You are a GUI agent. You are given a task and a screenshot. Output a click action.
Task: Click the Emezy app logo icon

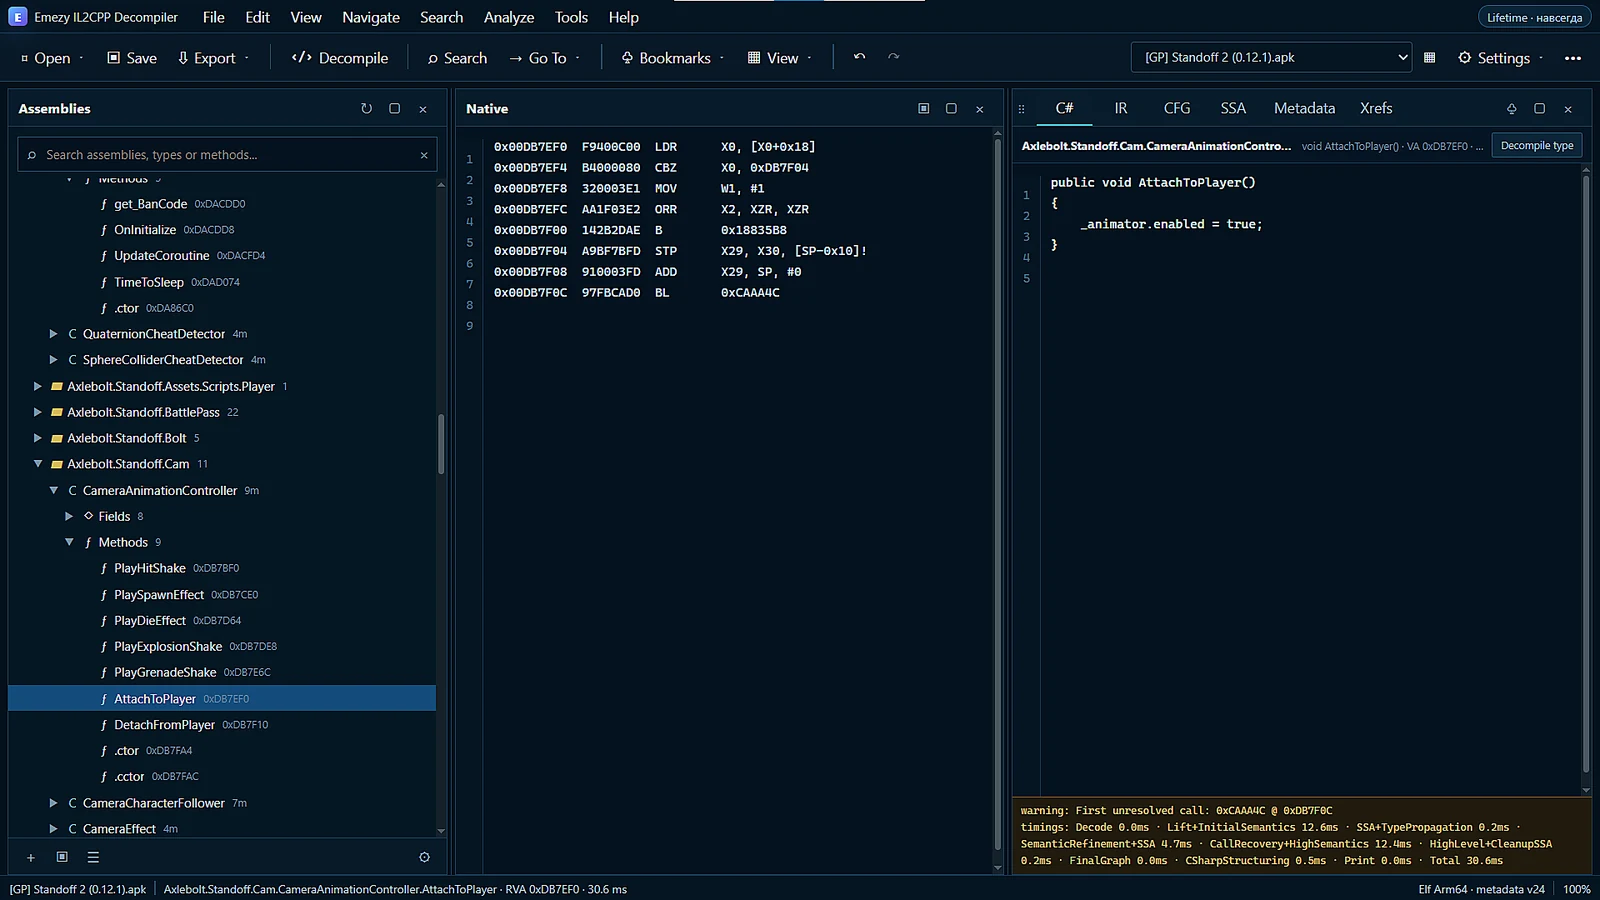tap(18, 17)
